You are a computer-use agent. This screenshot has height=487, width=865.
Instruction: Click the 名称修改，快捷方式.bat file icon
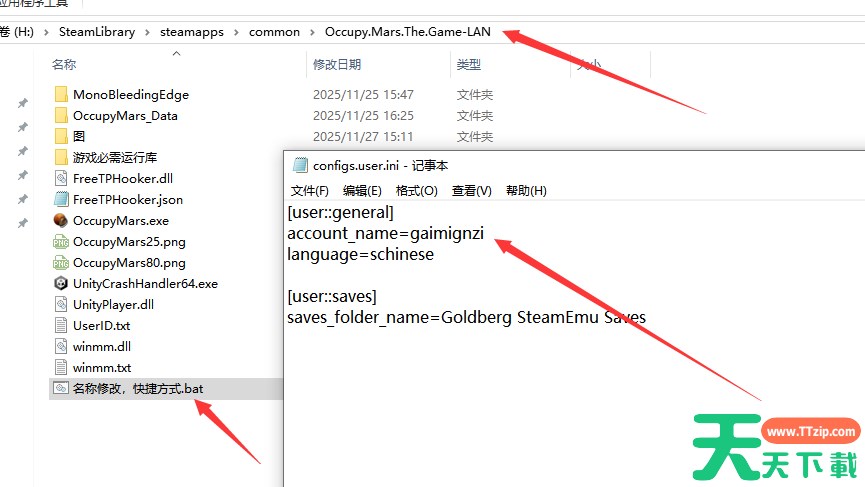[60, 388]
